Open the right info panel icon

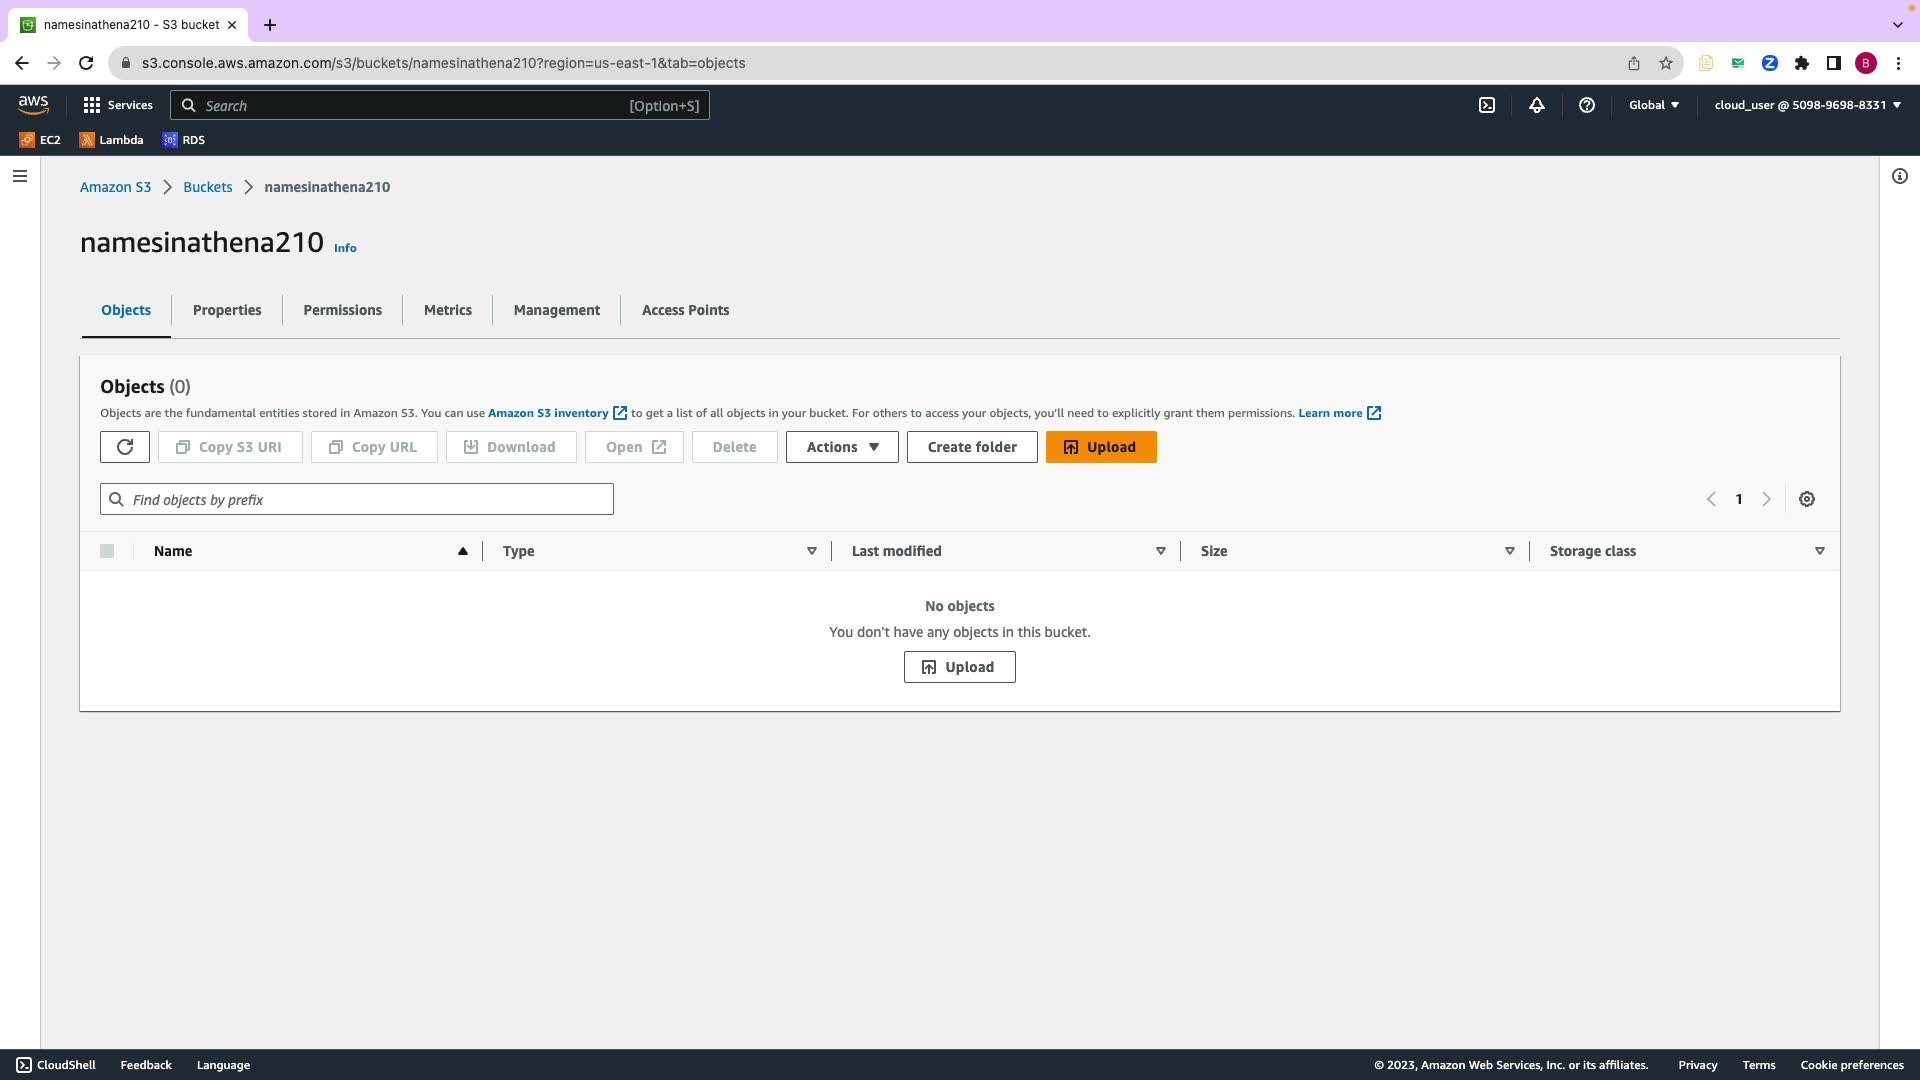(x=1899, y=176)
